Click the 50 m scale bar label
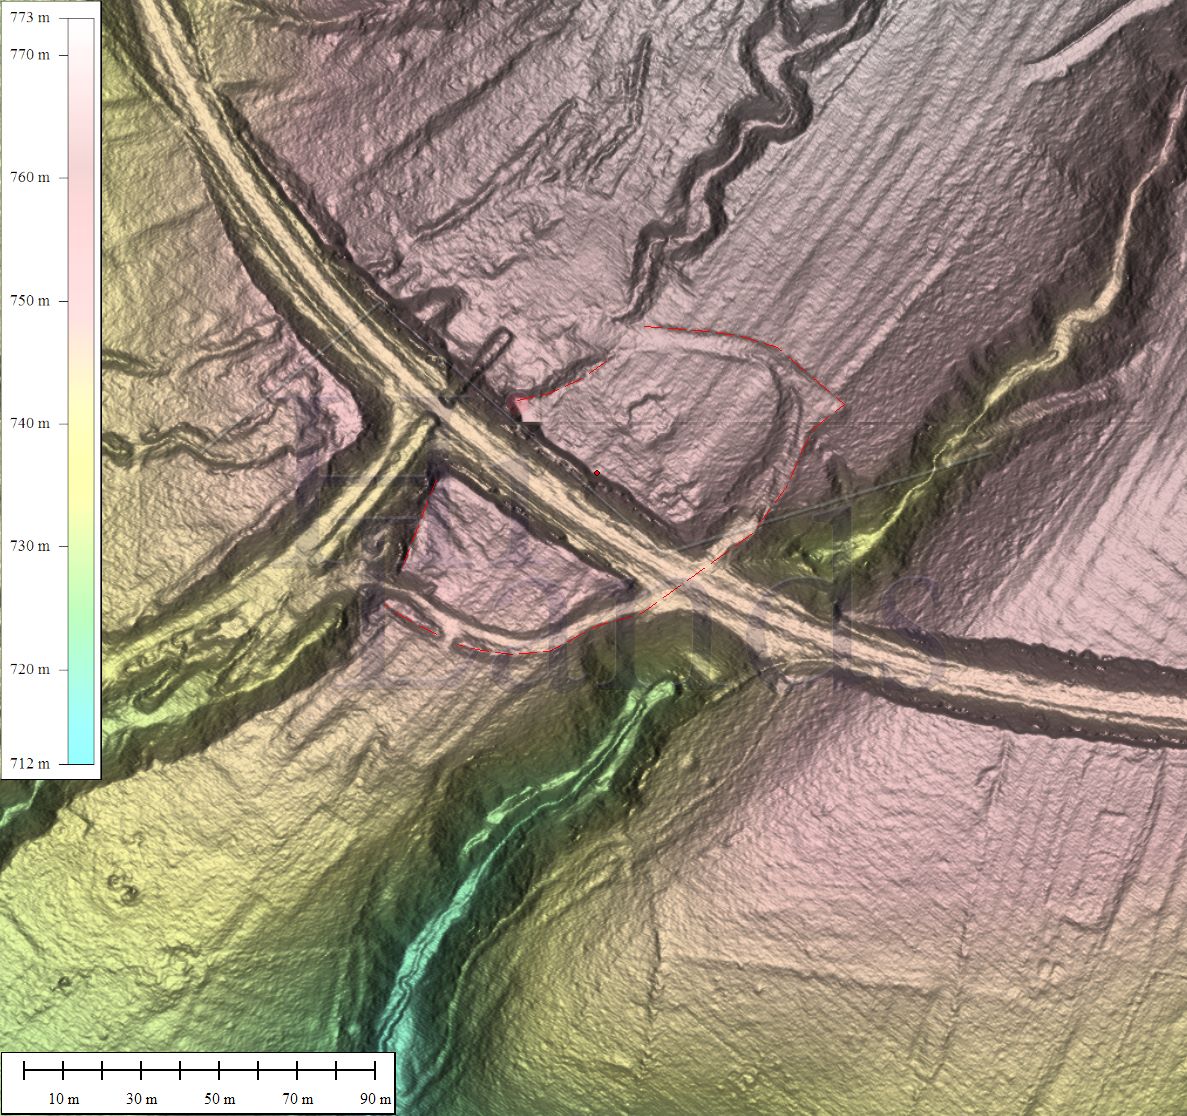1187x1116 pixels. [x=219, y=1099]
